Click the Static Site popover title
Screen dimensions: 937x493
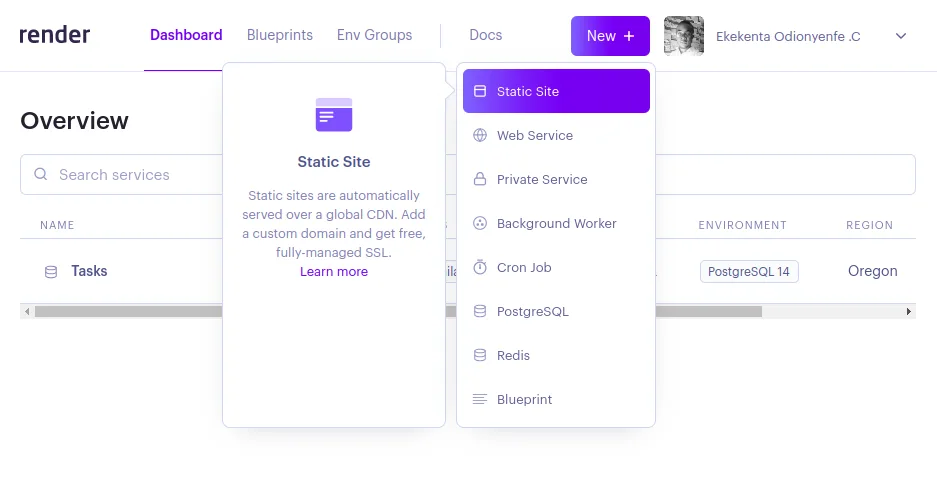[333, 161]
